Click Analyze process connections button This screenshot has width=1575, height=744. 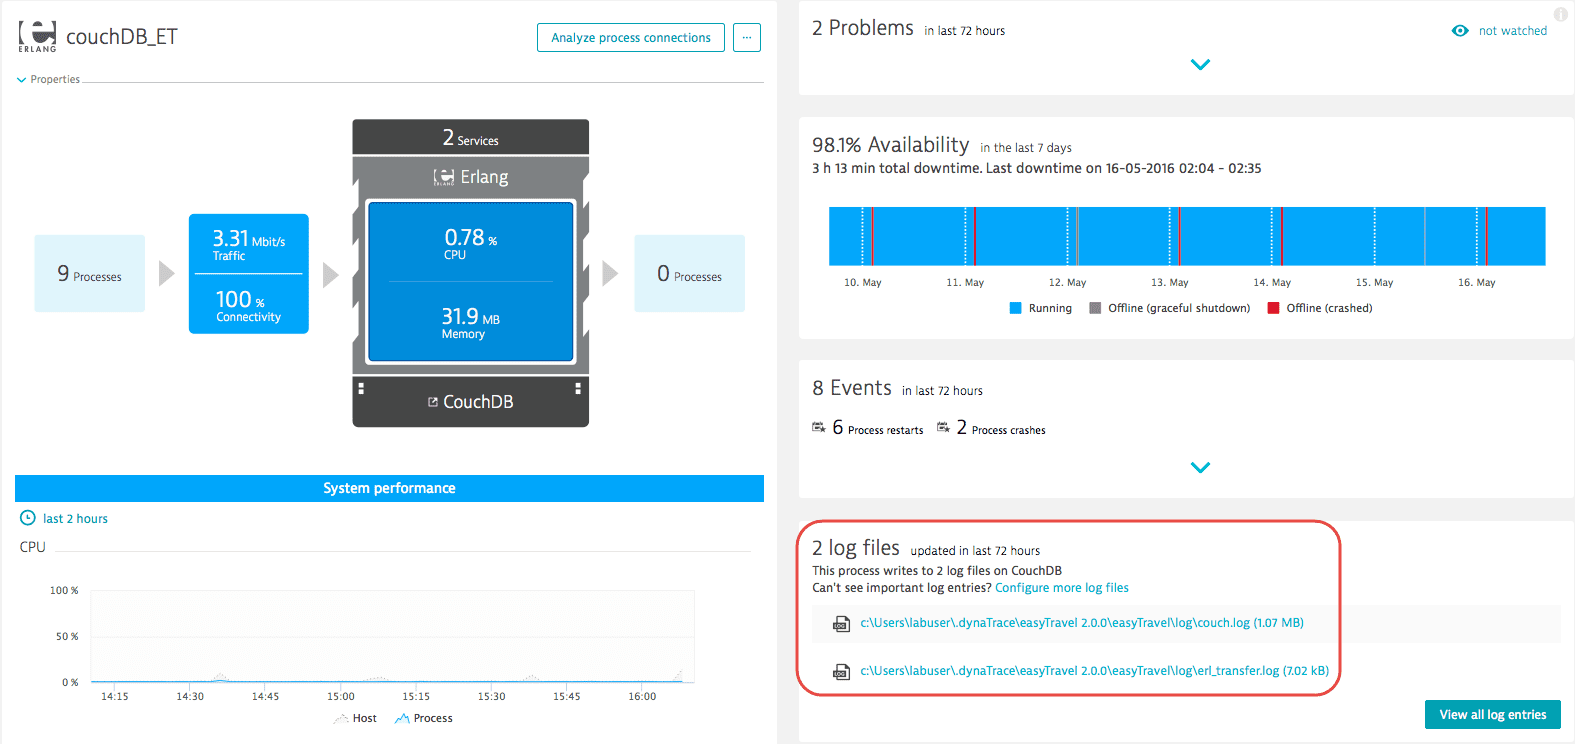click(x=631, y=37)
